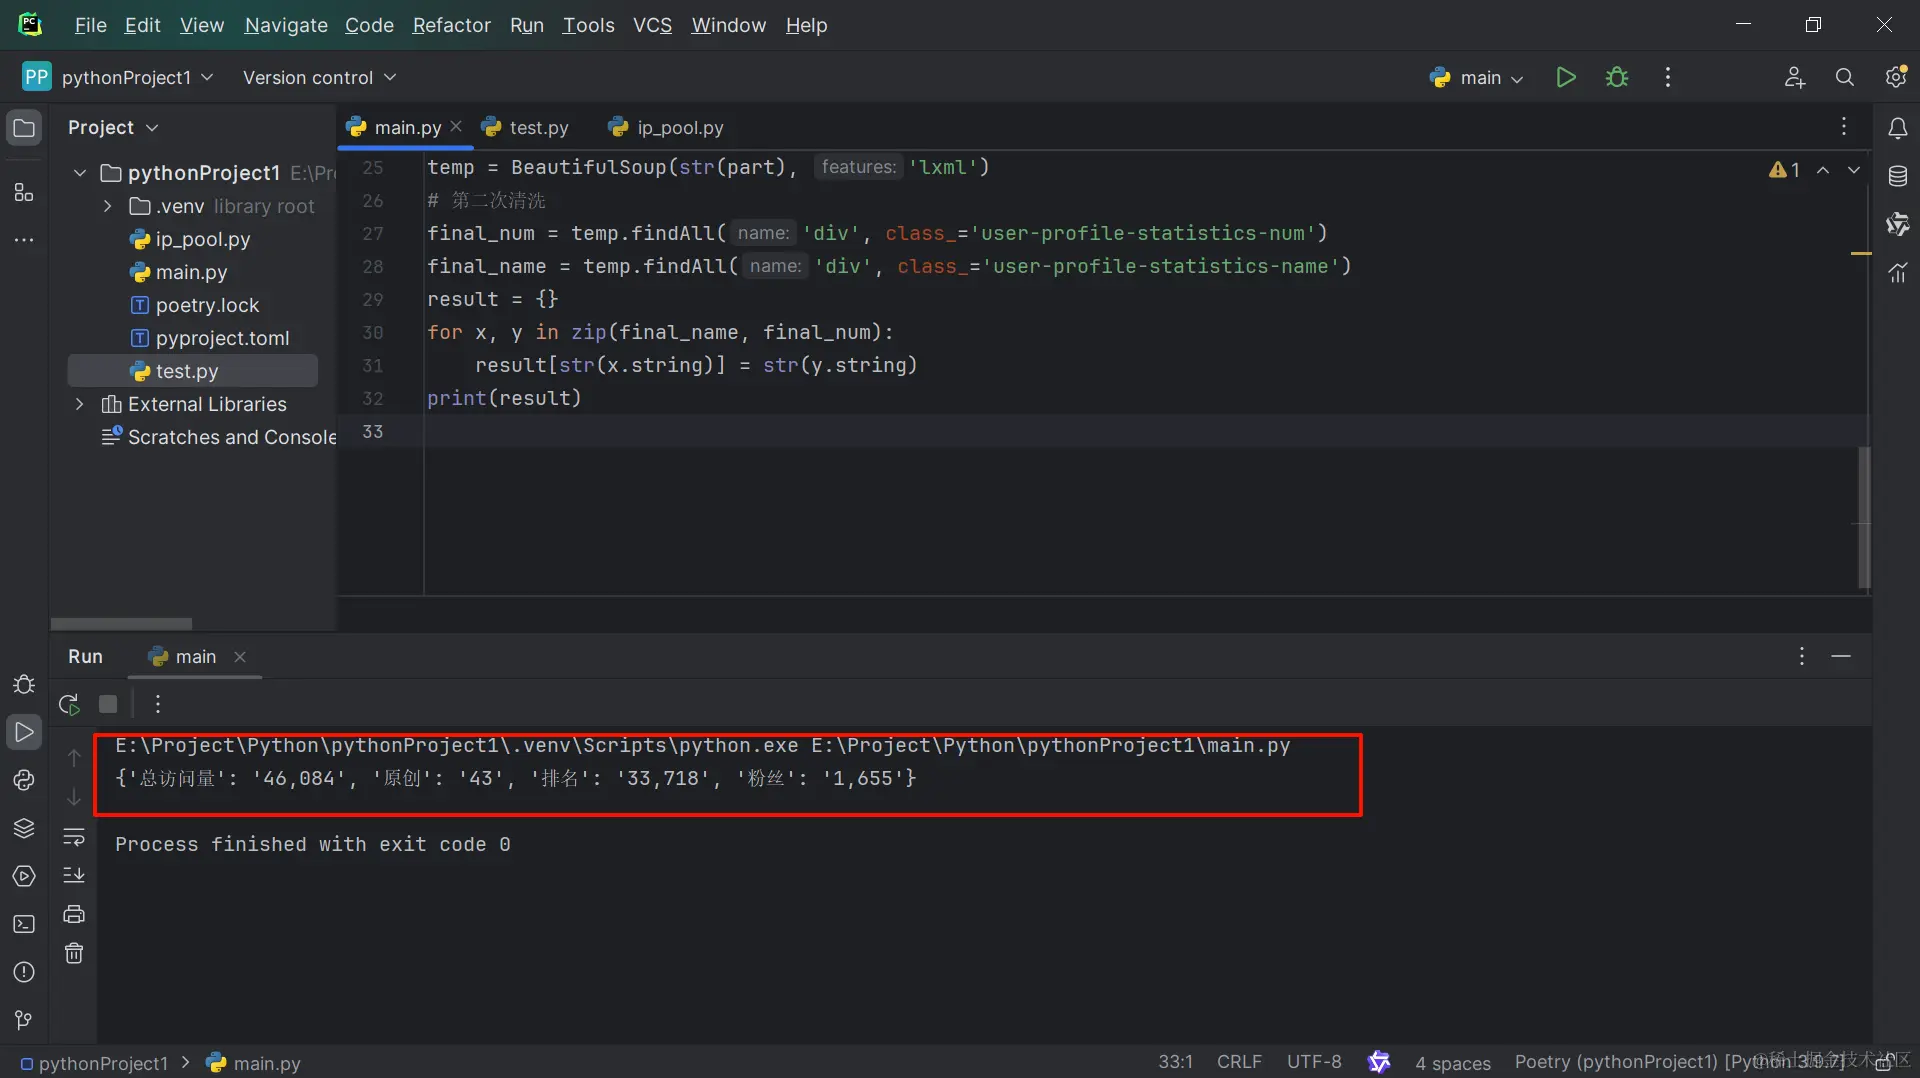Viewport: 1920px width, 1078px height.
Task: Open the File menu
Action: pos(90,25)
